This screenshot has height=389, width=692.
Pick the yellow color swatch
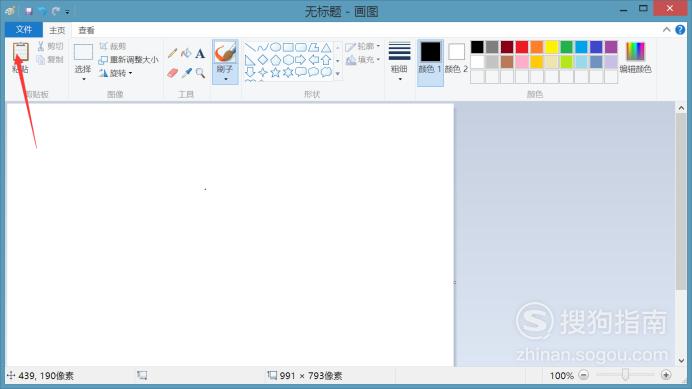(x=552, y=47)
